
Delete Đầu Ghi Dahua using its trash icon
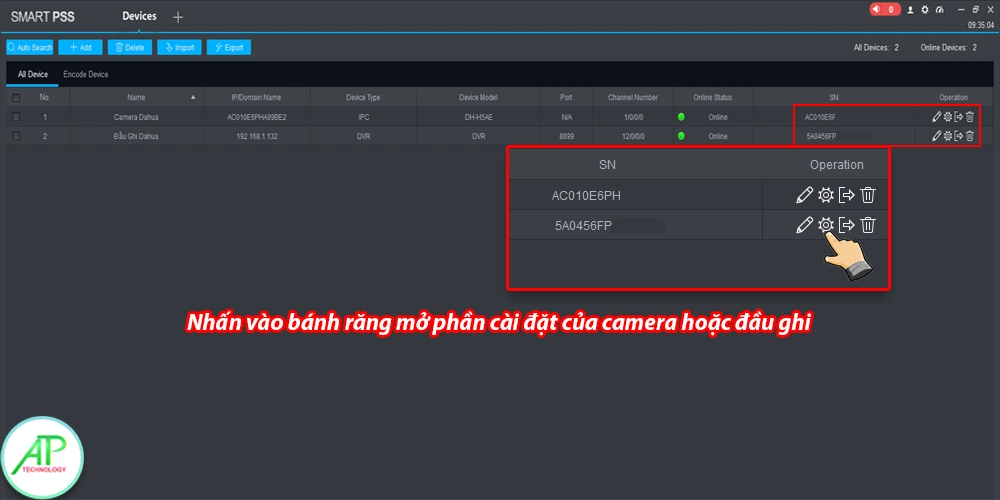(969, 135)
